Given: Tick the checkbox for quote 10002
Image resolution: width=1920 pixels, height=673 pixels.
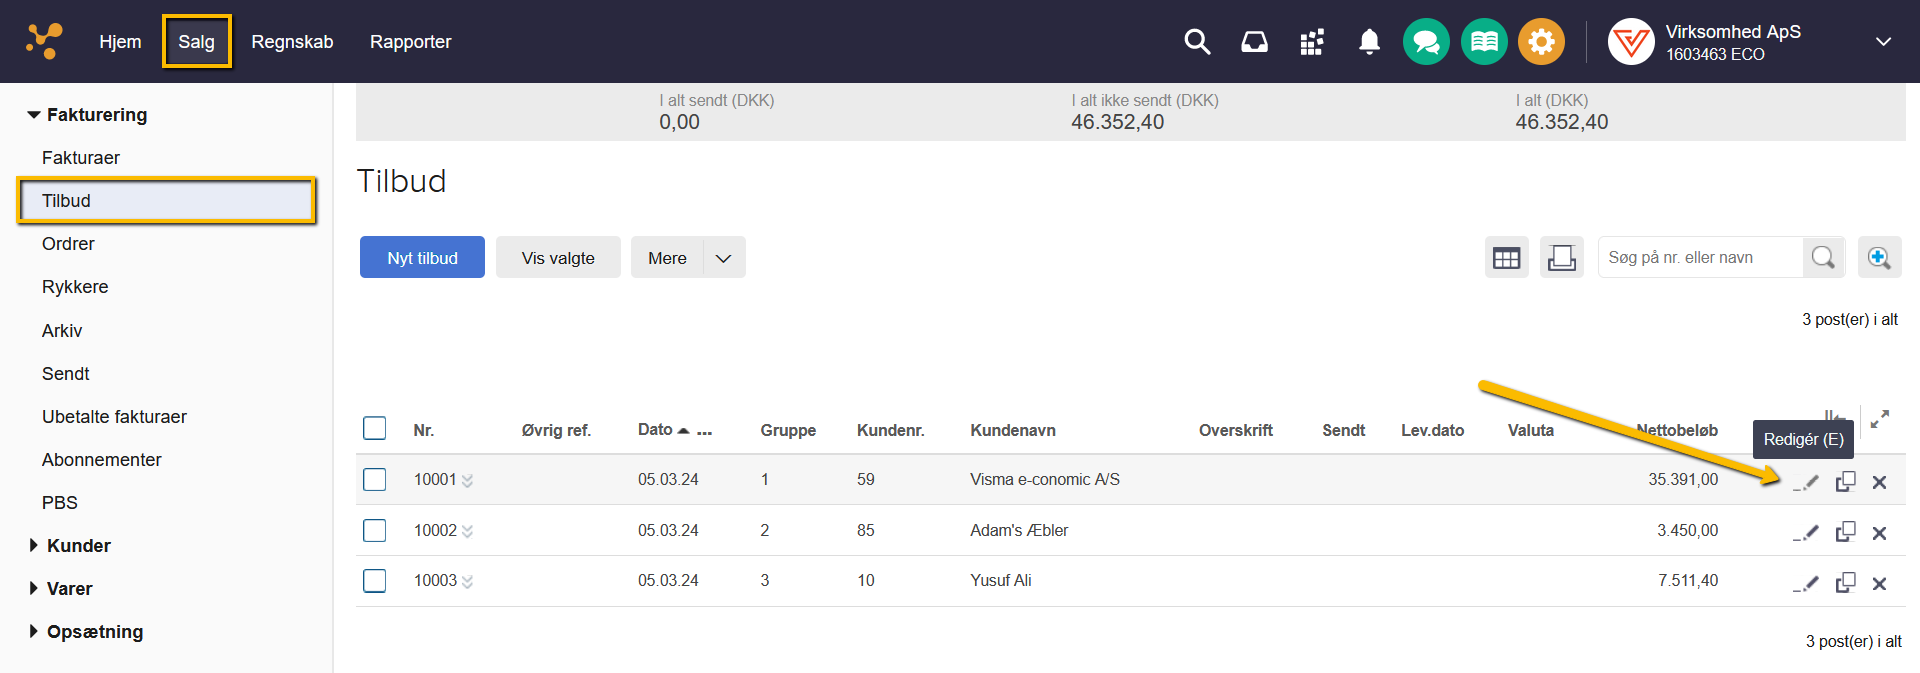Looking at the screenshot, I should [375, 530].
